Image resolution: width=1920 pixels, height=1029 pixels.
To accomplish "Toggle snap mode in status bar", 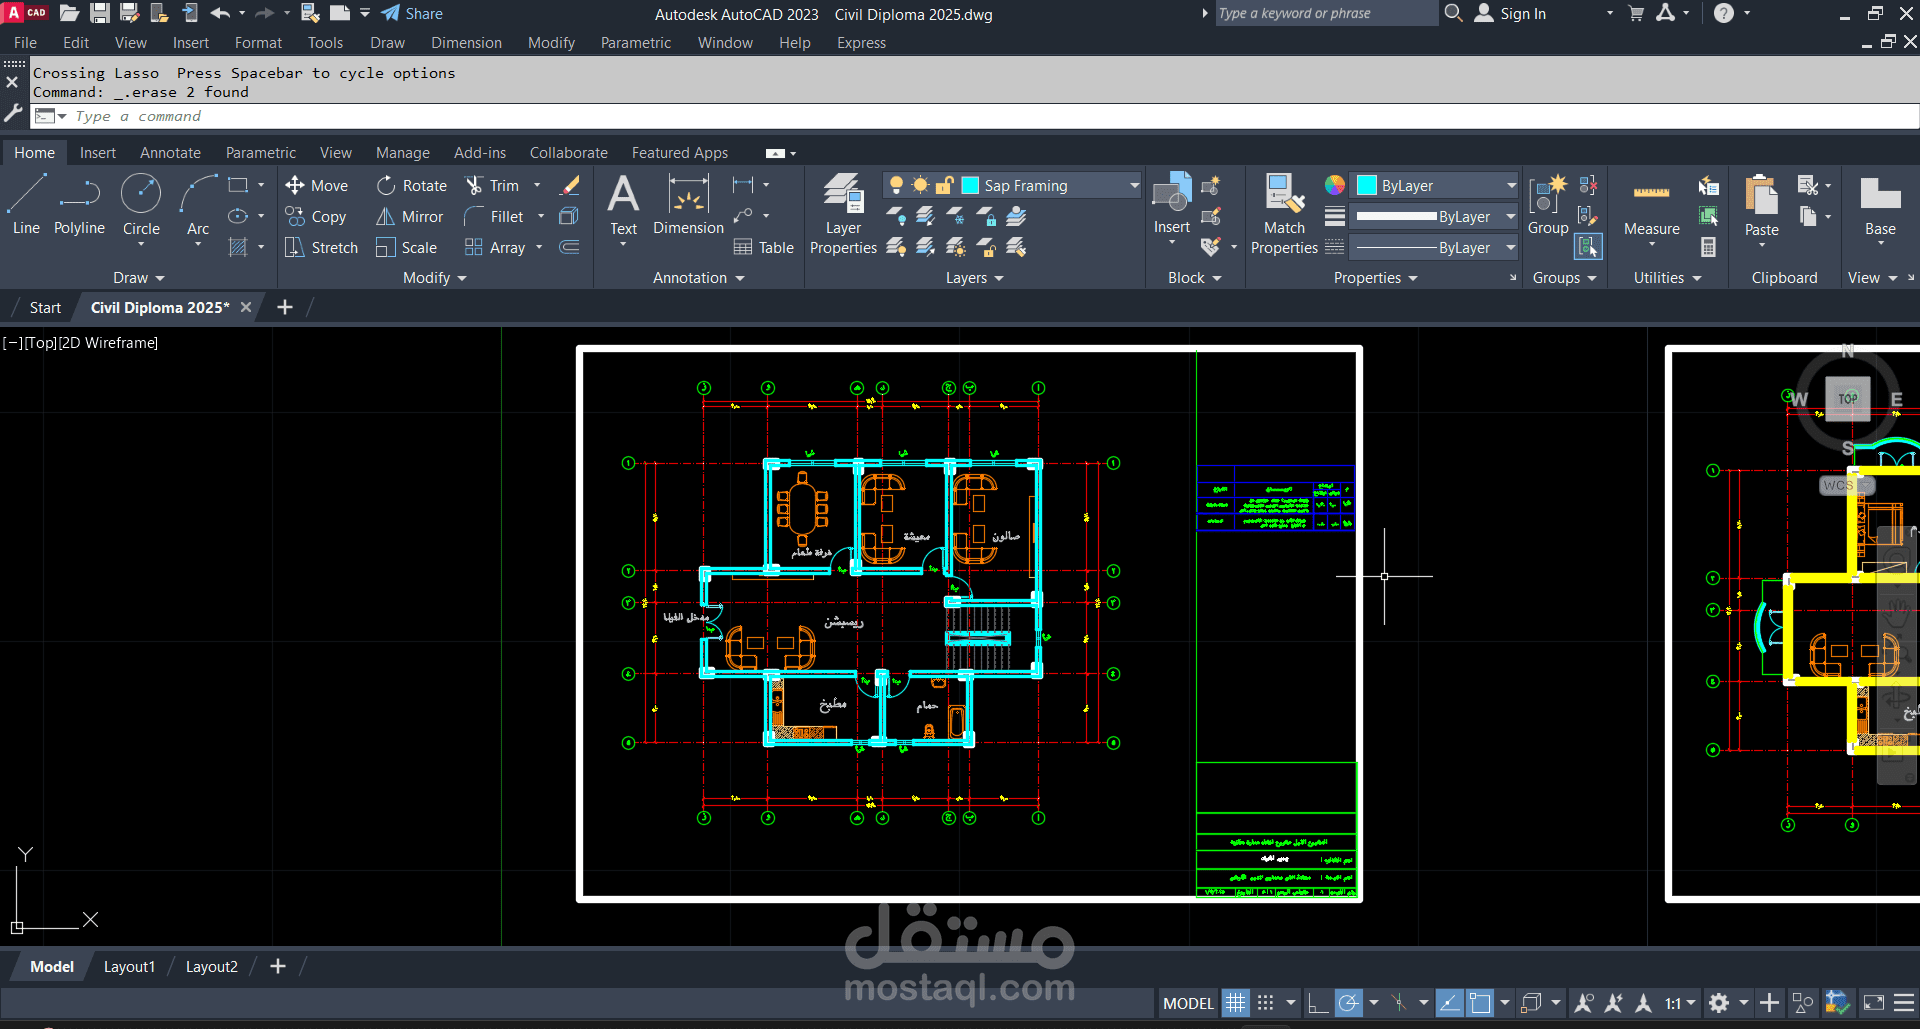I will (x=1265, y=1003).
